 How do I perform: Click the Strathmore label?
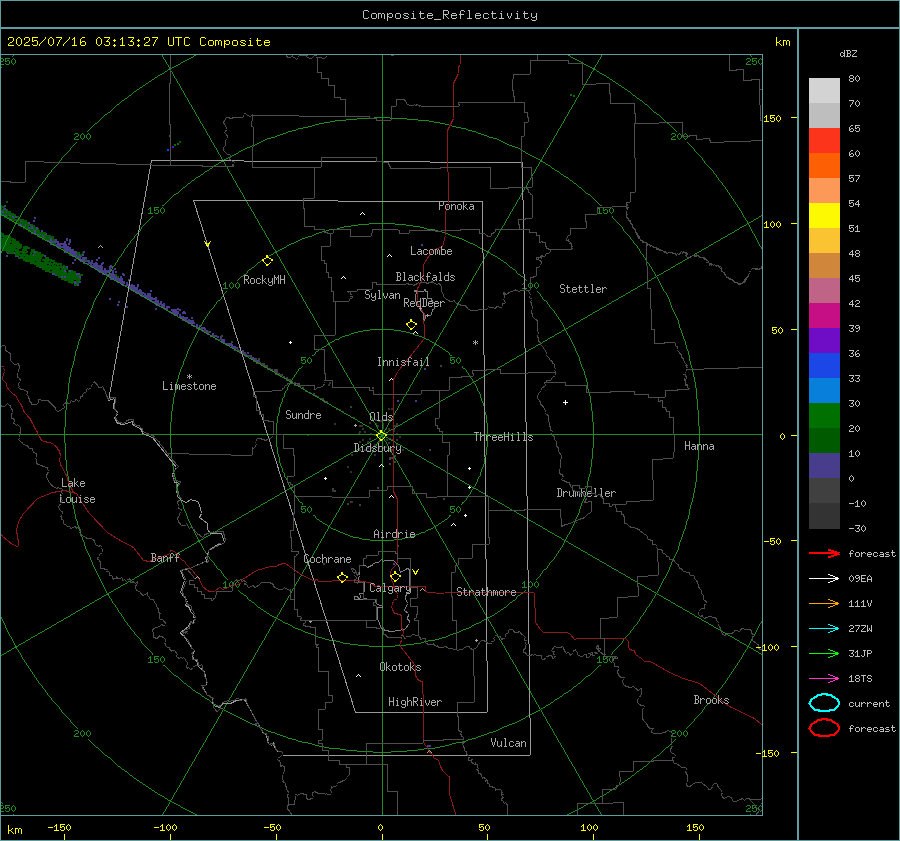[486, 592]
